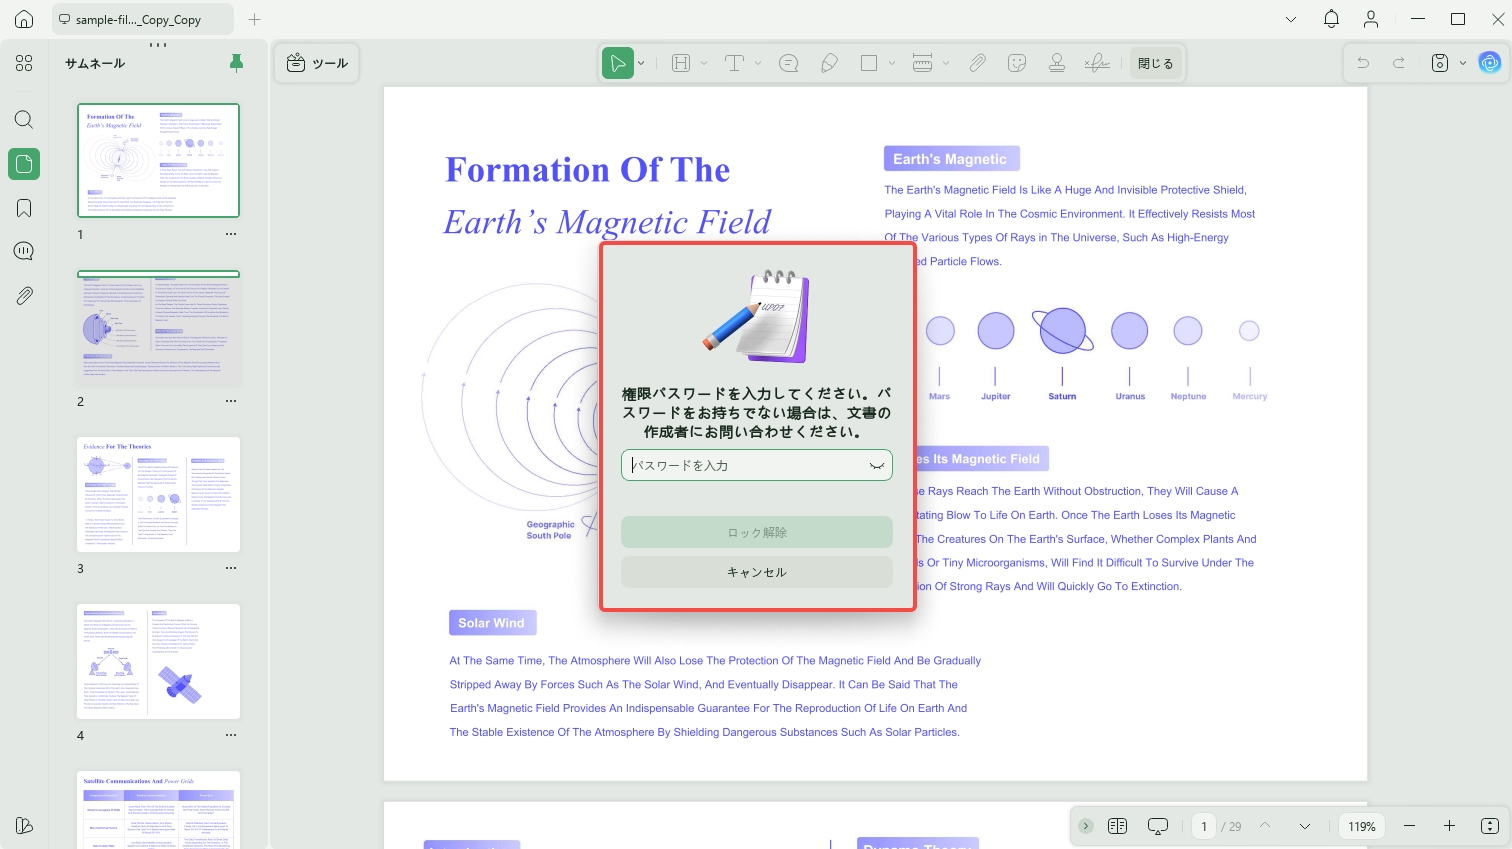The width and height of the screenshot is (1512, 849).
Task: Open the comments panel icon
Action: click(24, 251)
